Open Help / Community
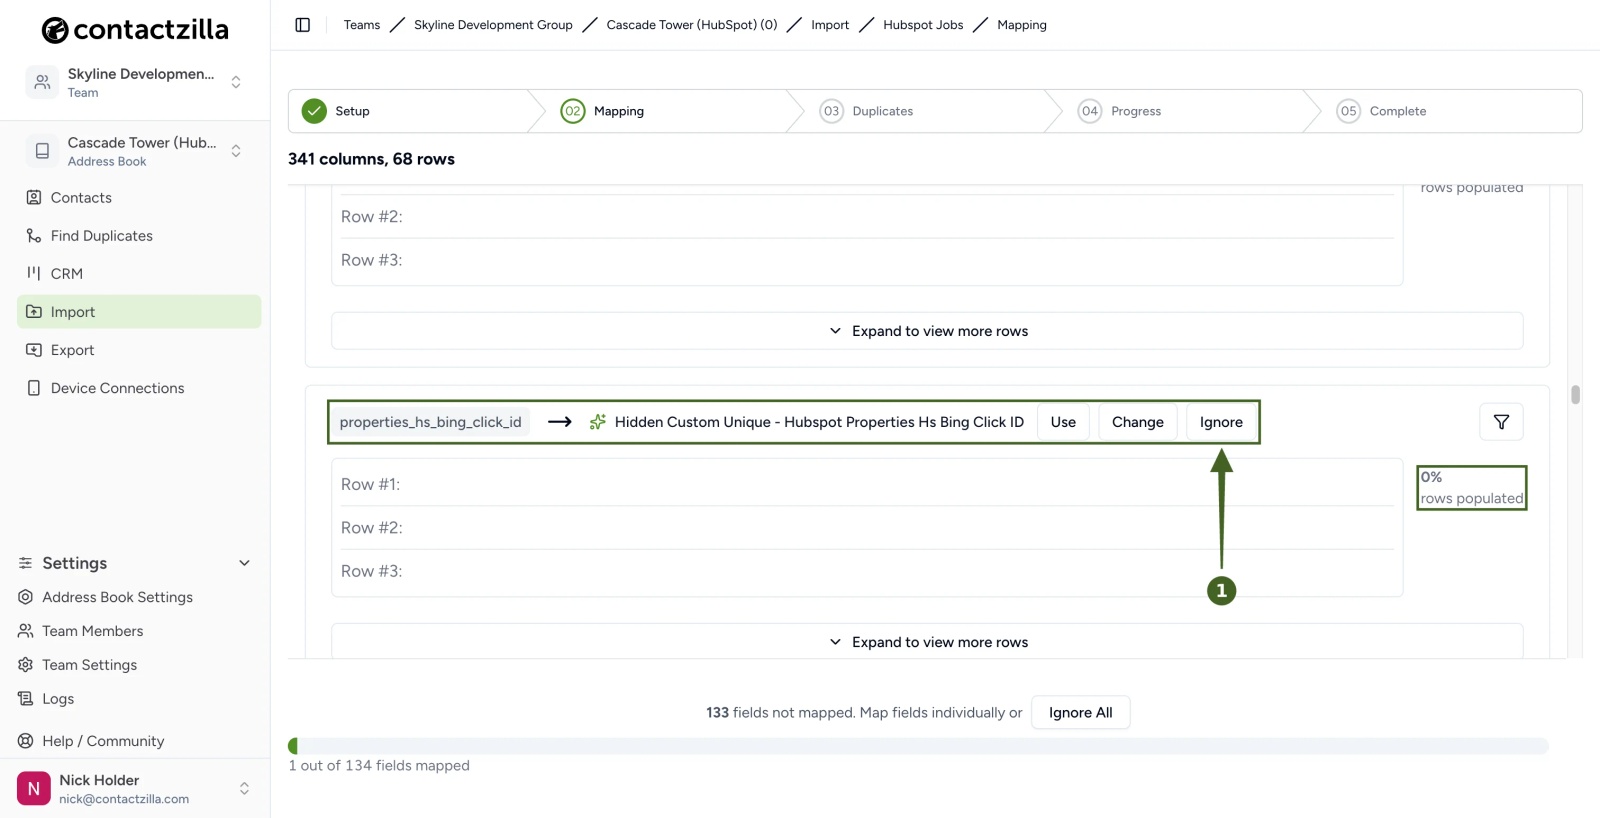 pos(103,741)
